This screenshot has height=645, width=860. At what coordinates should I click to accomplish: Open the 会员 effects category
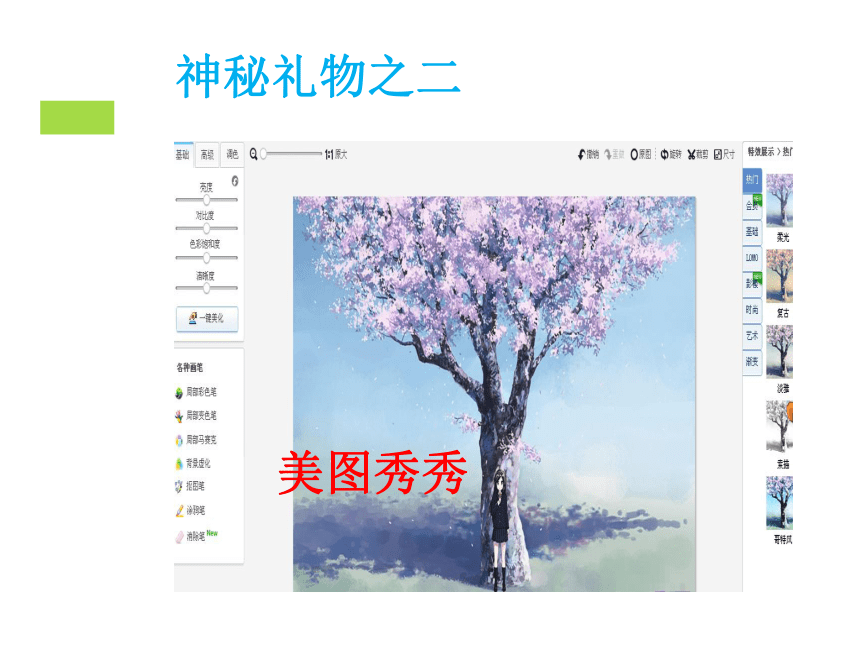[752, 206]
